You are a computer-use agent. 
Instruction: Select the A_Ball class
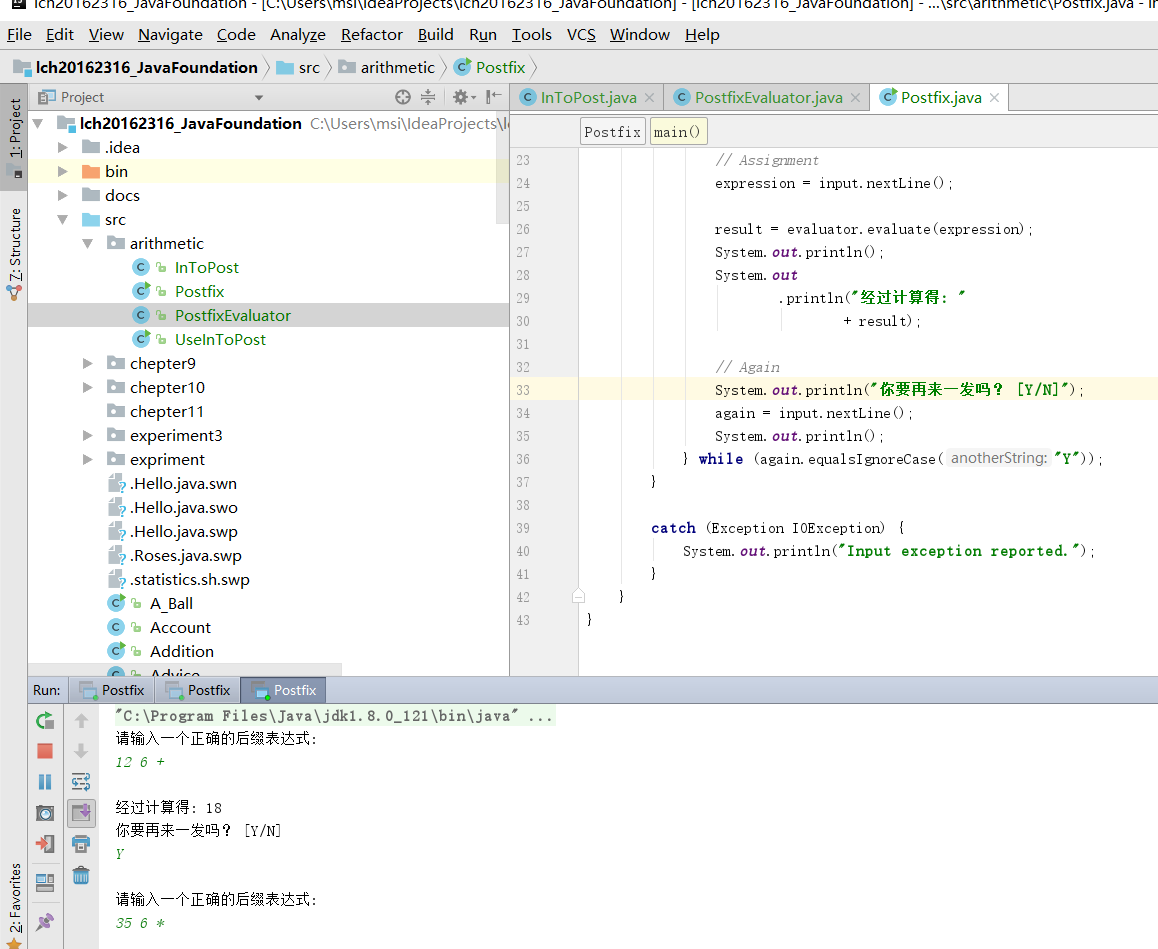click(171, 603)
